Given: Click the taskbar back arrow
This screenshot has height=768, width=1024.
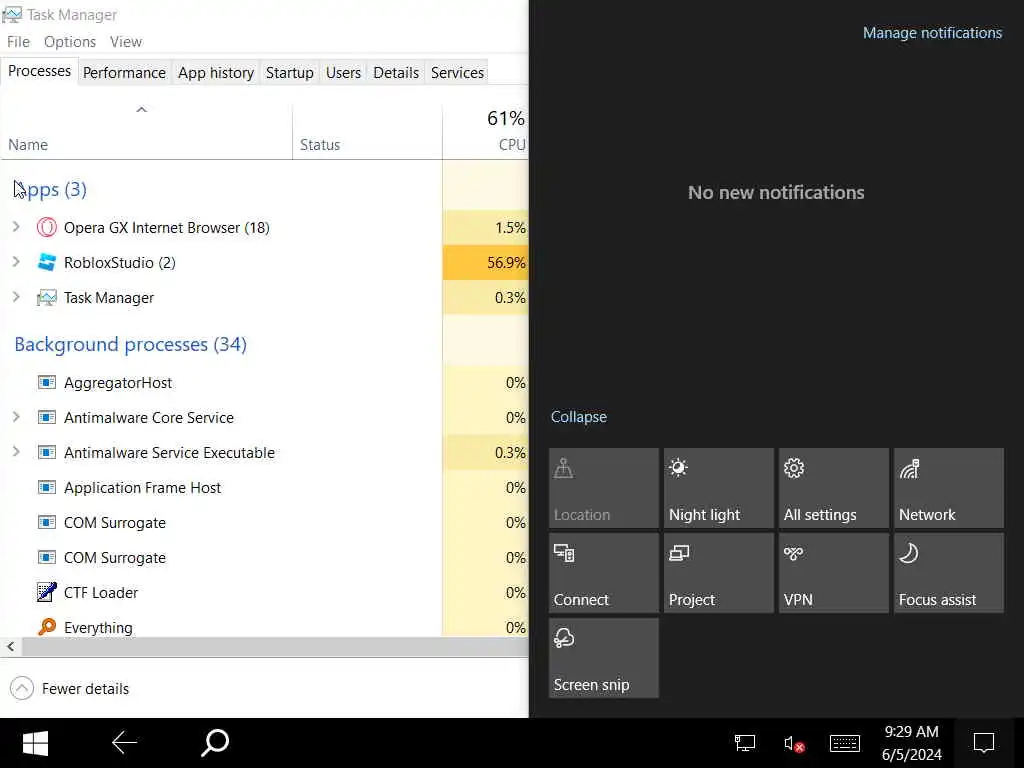Looking at the screenshot, I should [x=124, y=743].
